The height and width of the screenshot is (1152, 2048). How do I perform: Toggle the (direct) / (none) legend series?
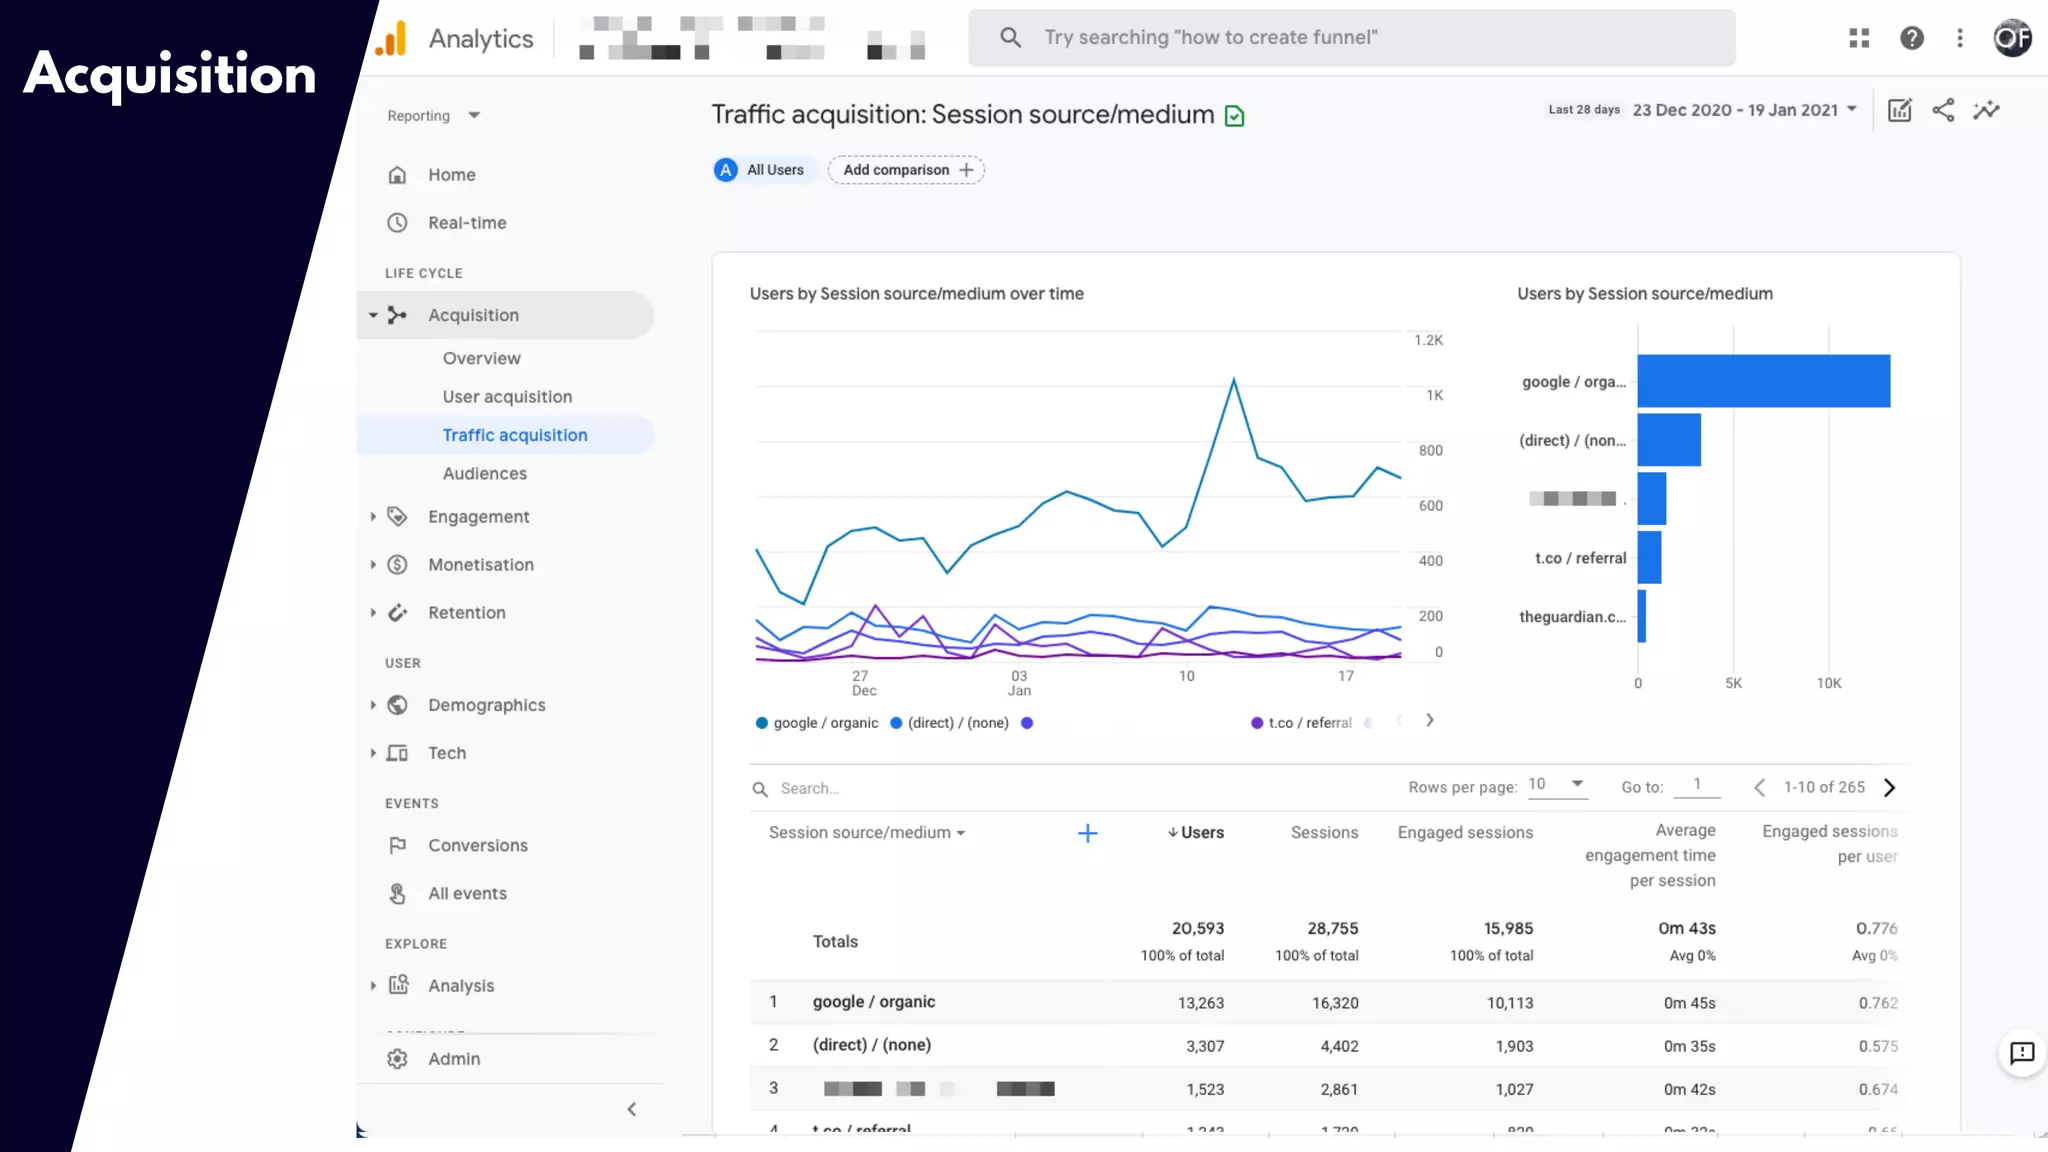[x=949, y=723]
